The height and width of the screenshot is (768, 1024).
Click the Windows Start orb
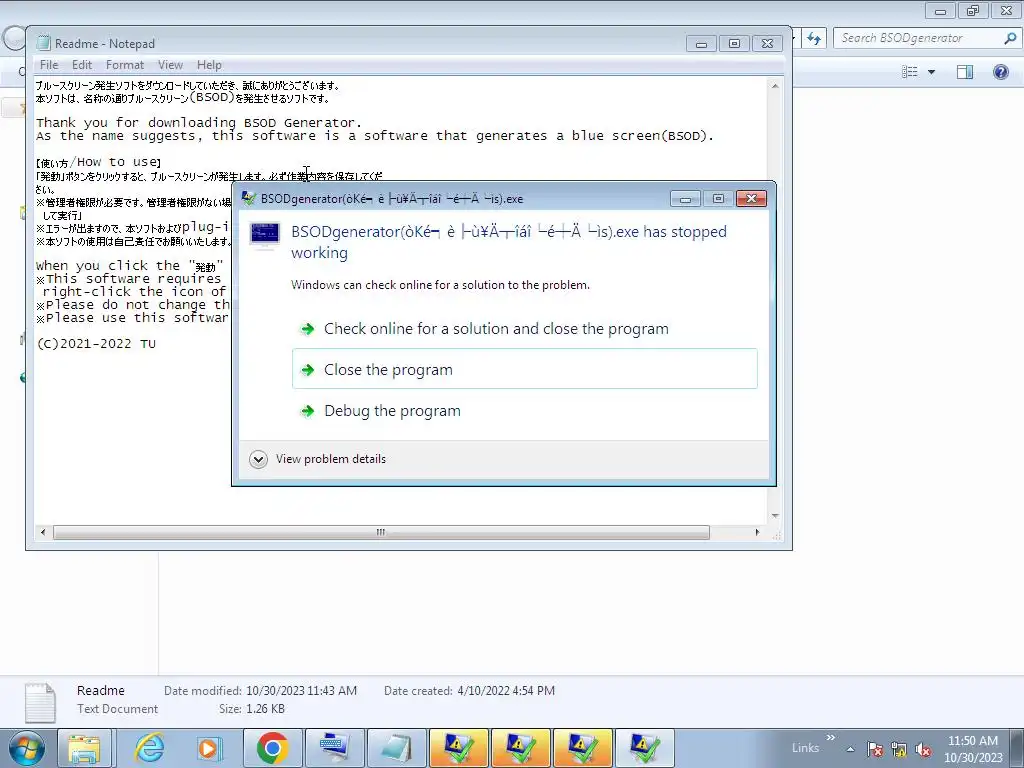click(x=26, y=748)
